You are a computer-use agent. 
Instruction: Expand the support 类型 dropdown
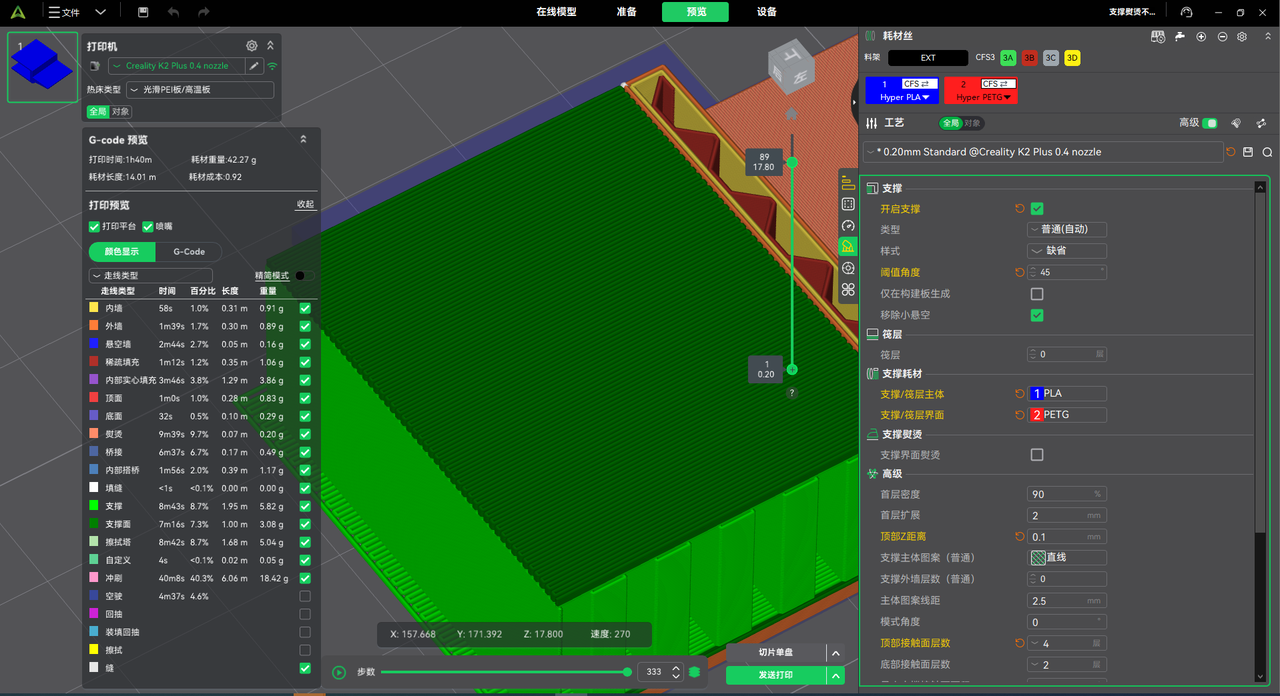coord(1066,229)
